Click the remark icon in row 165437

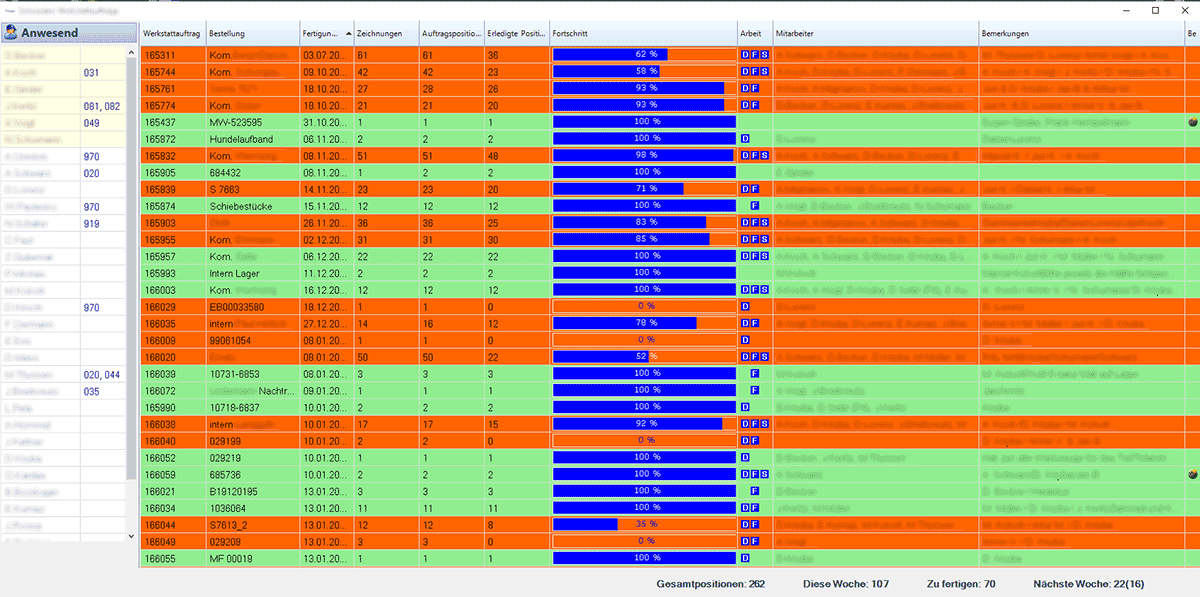click(x=1192, y=122)
